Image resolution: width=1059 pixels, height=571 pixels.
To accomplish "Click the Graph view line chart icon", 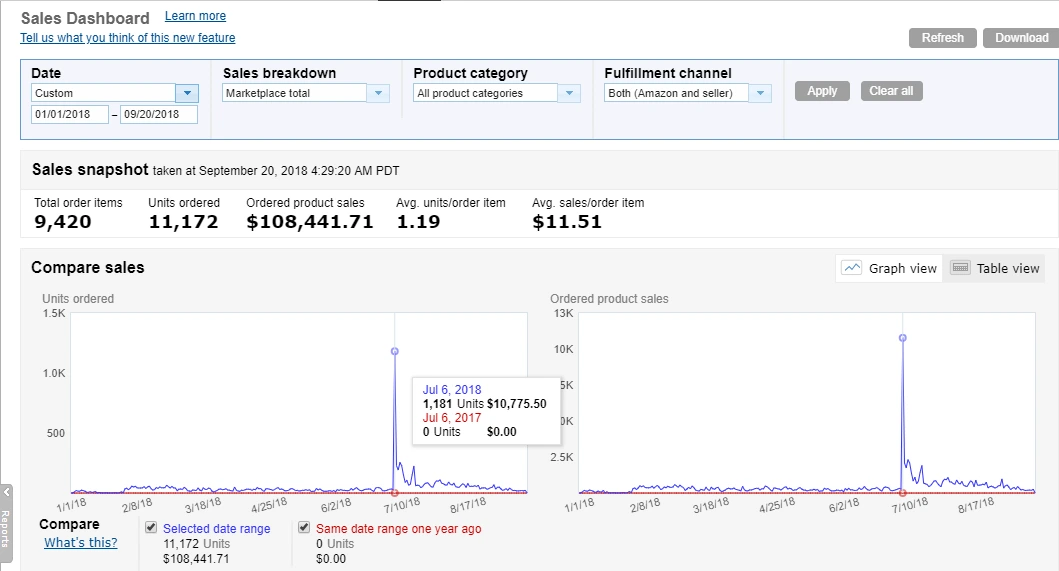I will [x=852, y=268].
